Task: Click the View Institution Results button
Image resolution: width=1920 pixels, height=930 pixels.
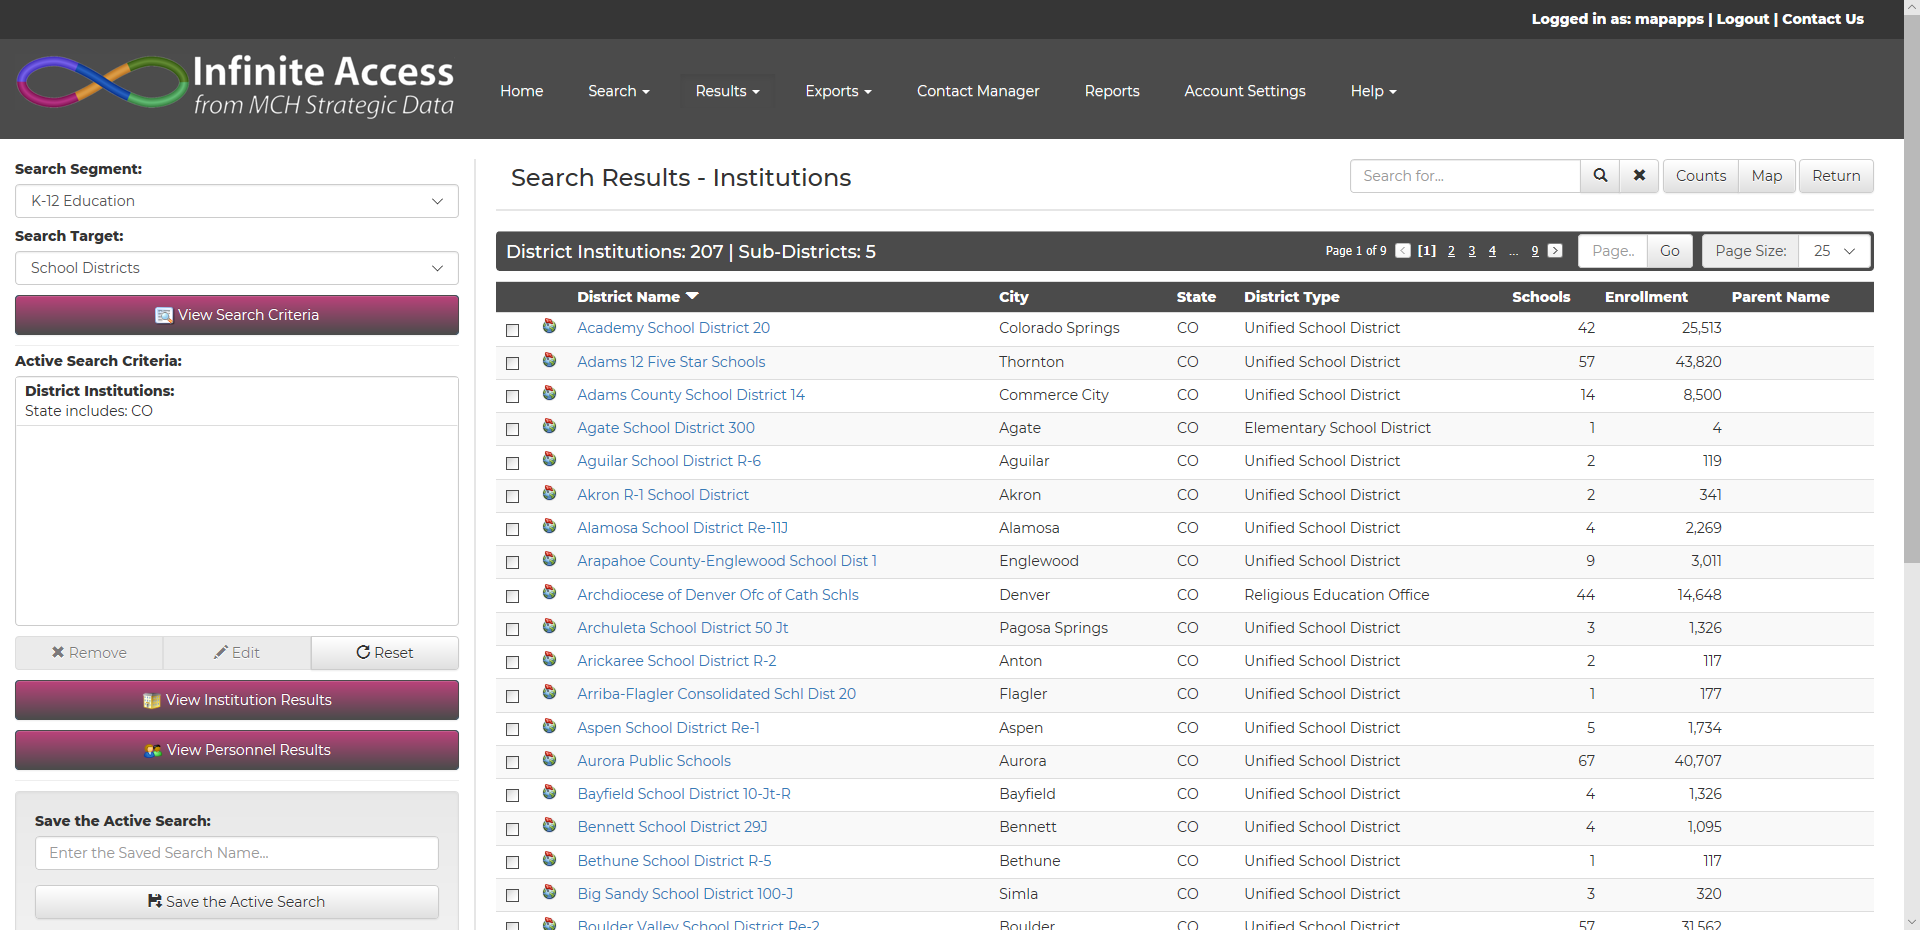Action: (237, 700)
